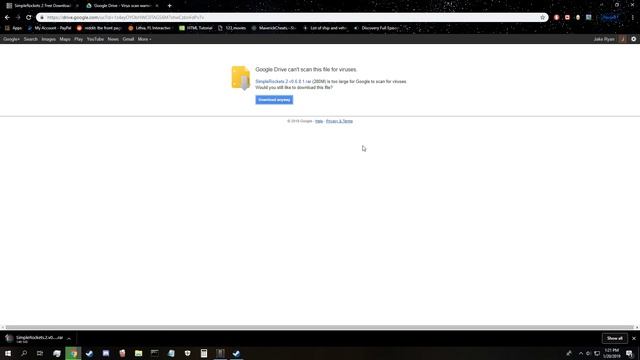Open the 123_movies bookmark
This screenshot has width=640, height=360.
click(x=232, y=28)
